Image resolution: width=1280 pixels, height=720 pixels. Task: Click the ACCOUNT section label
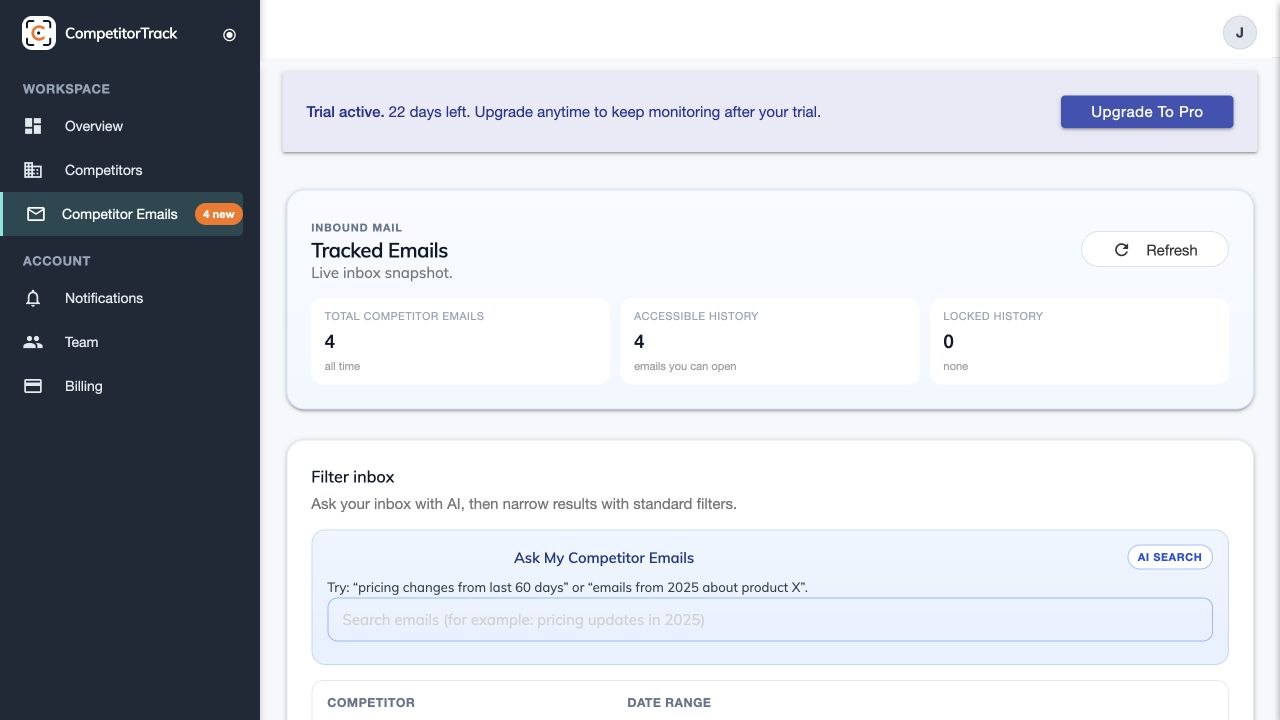pyautogui.click(x=56, y=261)
